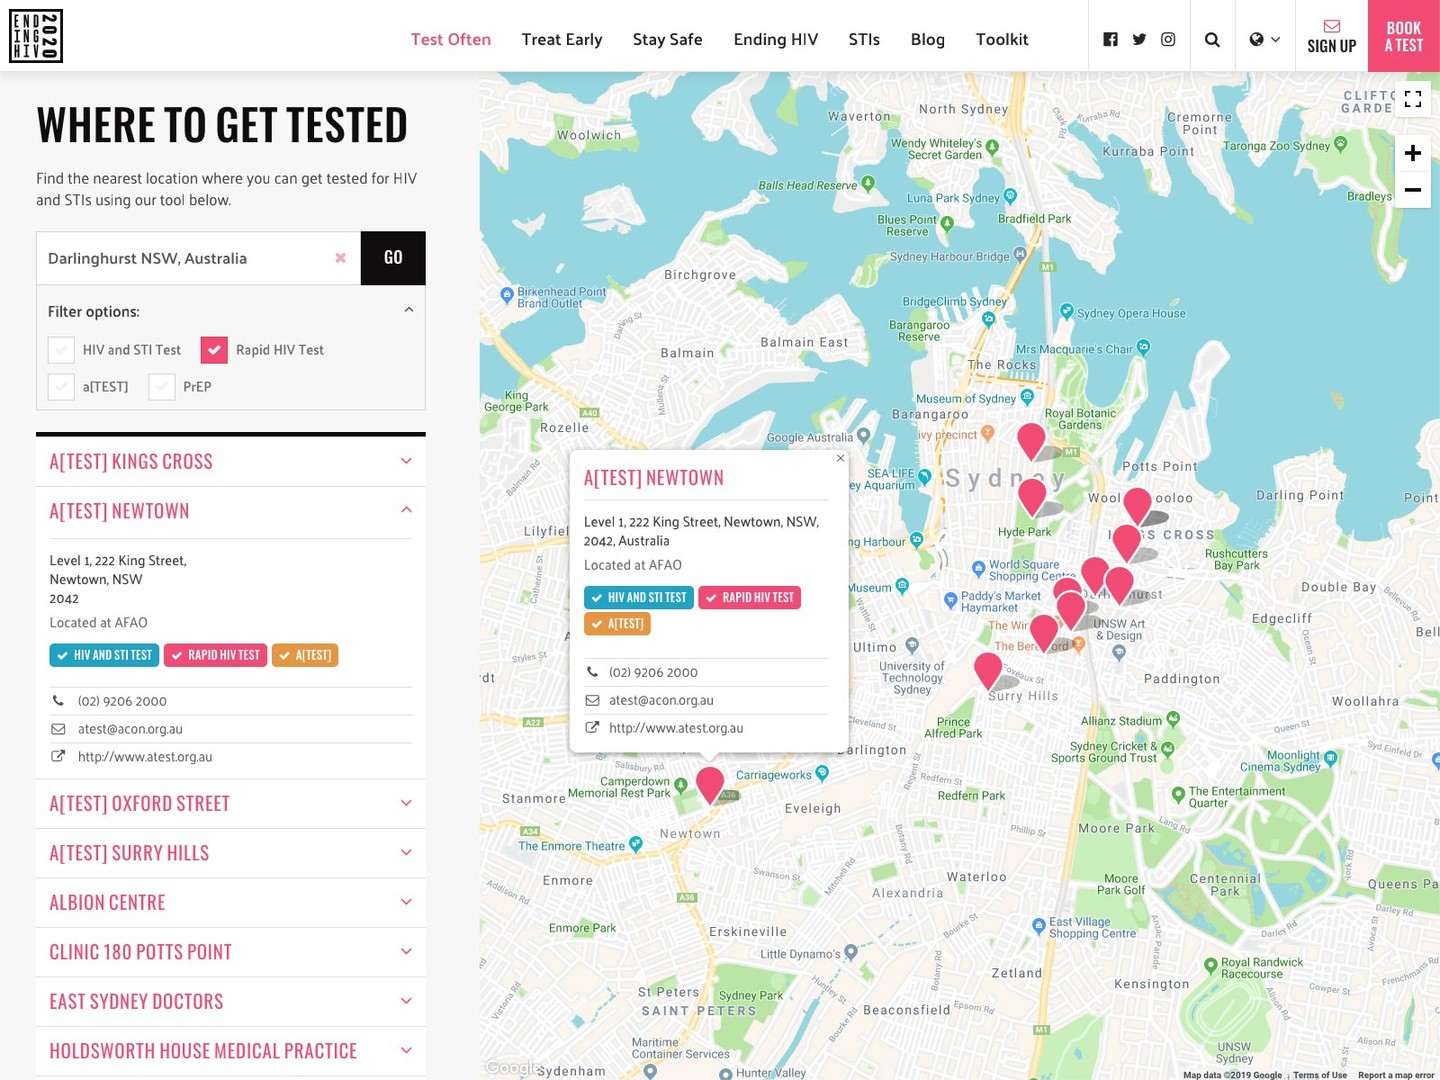Zoom in on the map
1440x1080 pixels.
click(1413, 153)
